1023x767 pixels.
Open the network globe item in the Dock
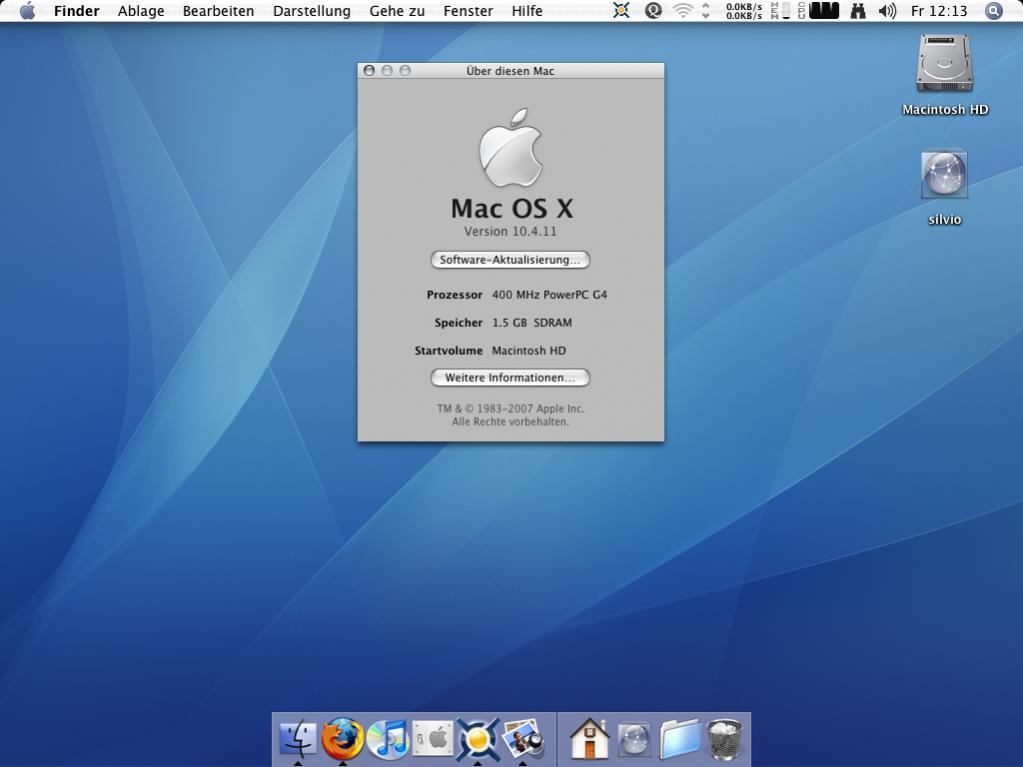click(634, 740)
